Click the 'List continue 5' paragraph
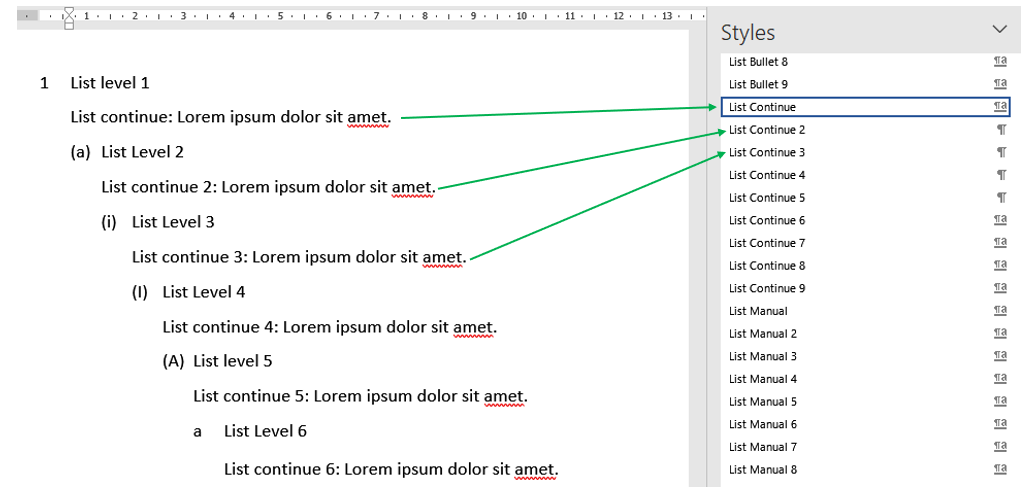 (361, 397)
